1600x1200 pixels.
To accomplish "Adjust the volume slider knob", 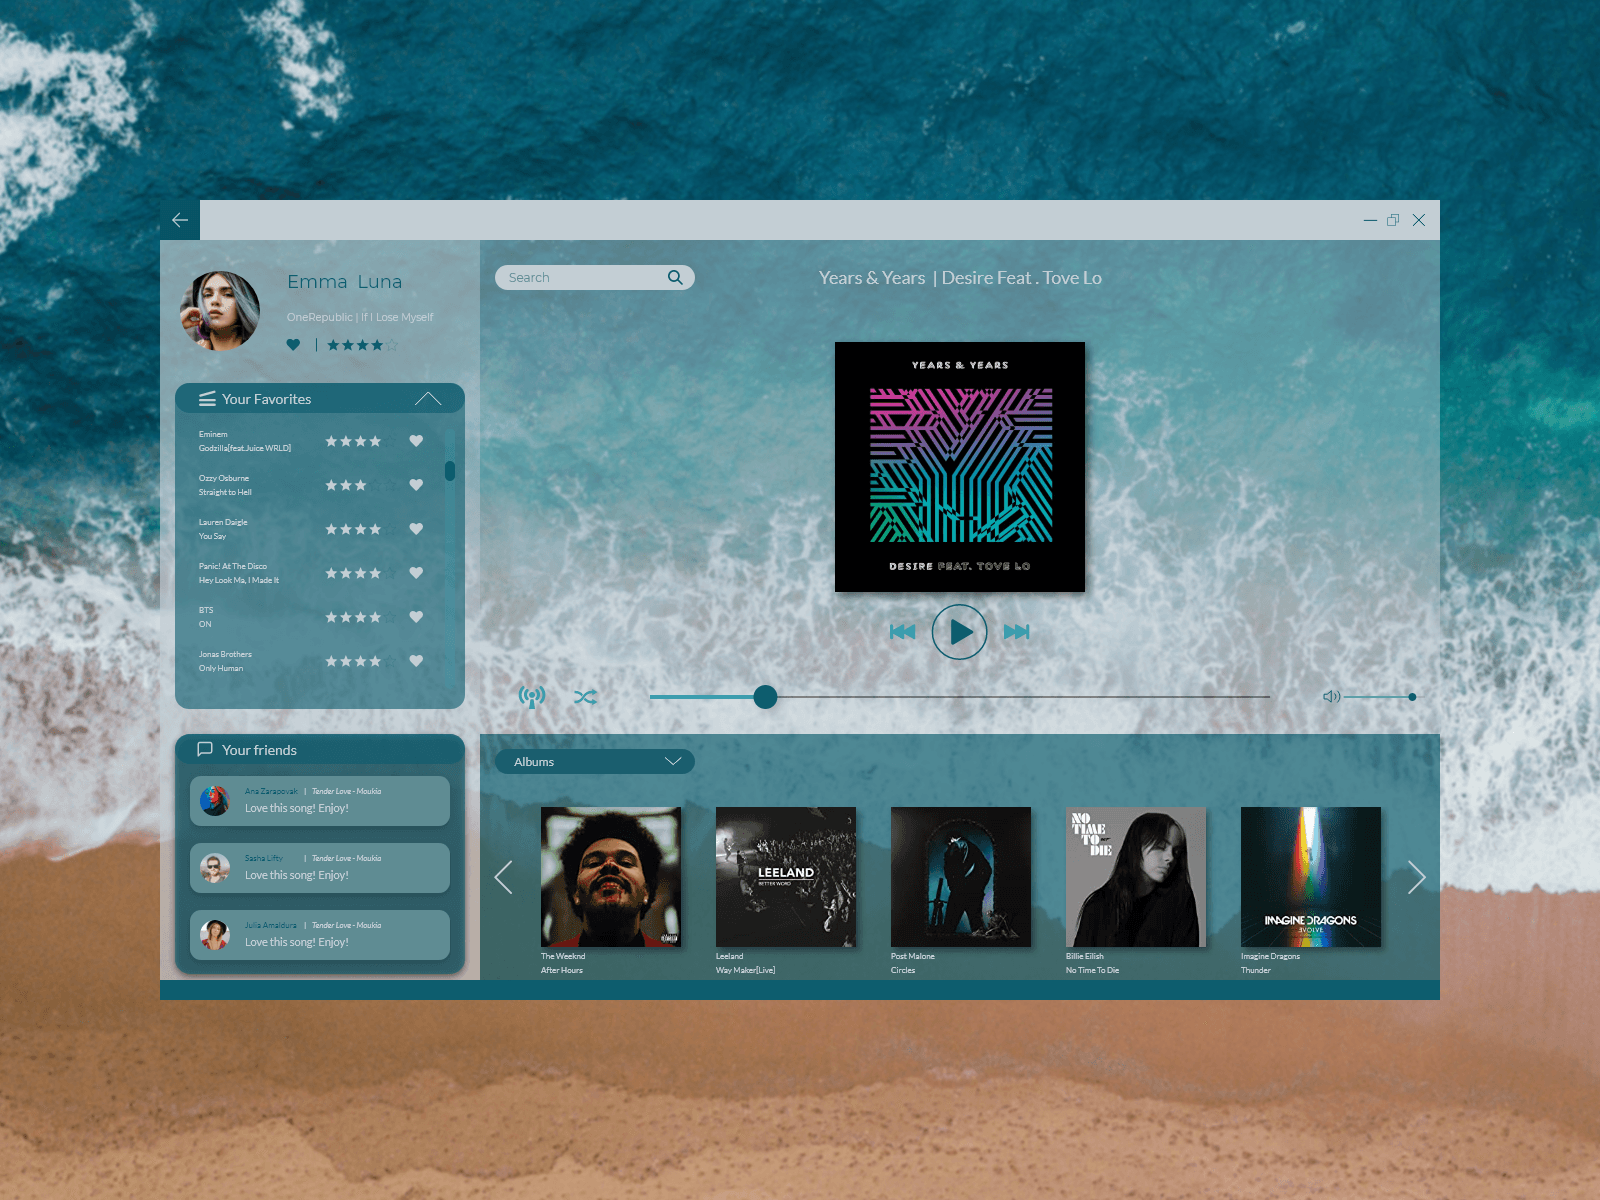I will click(x=1412, y=697).
